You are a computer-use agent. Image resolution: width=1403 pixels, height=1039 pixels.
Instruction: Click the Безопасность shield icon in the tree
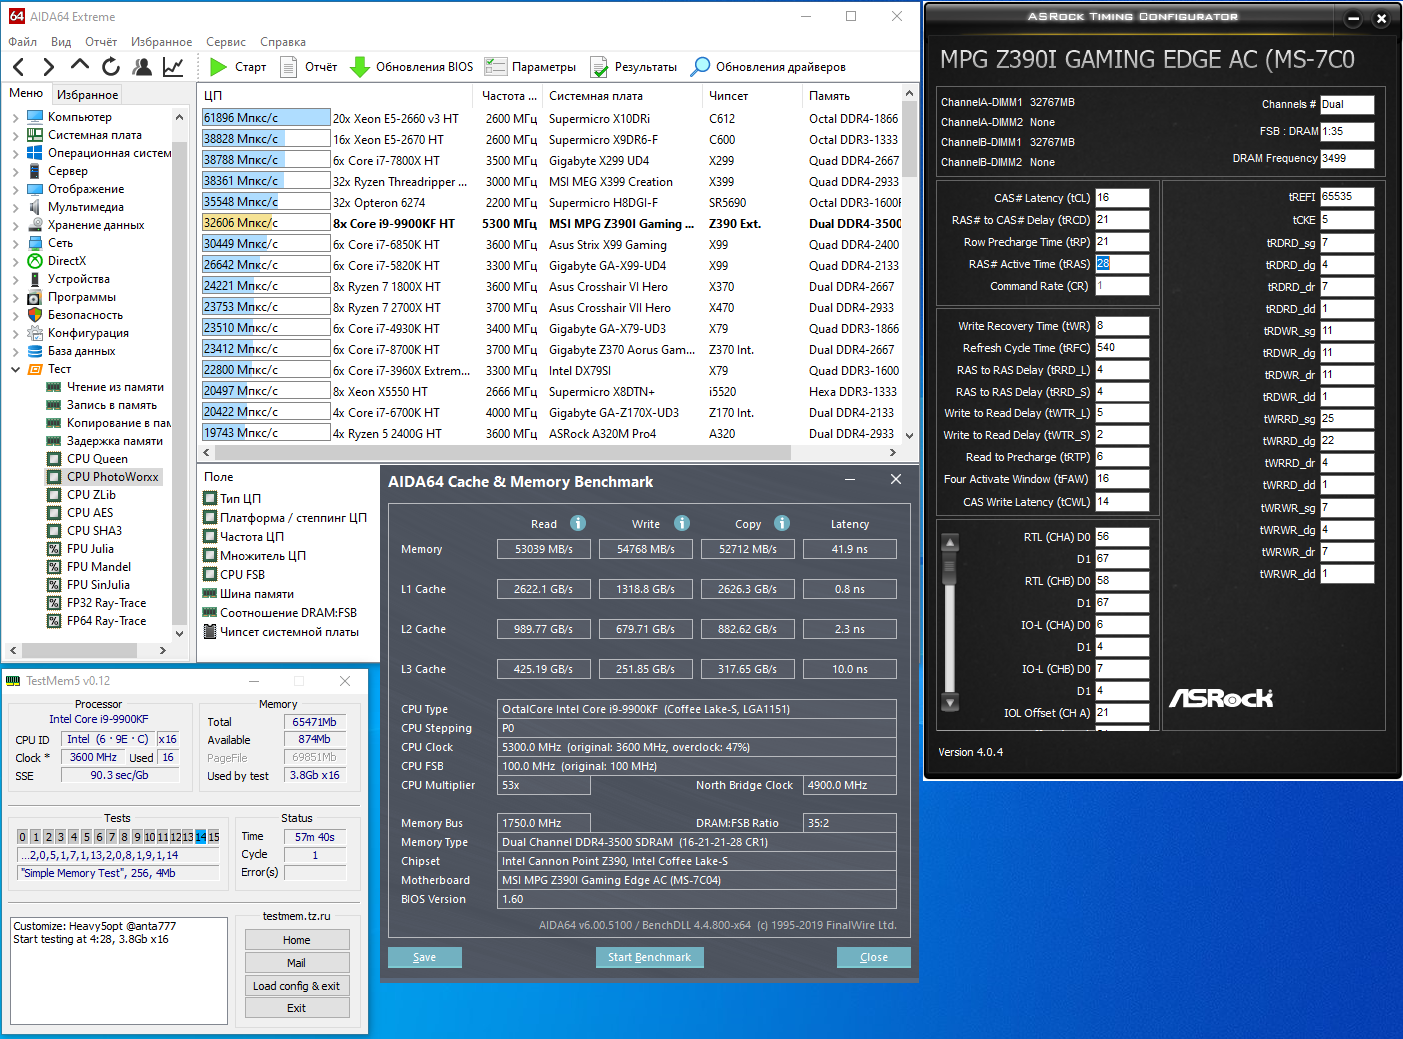(35, 315)
